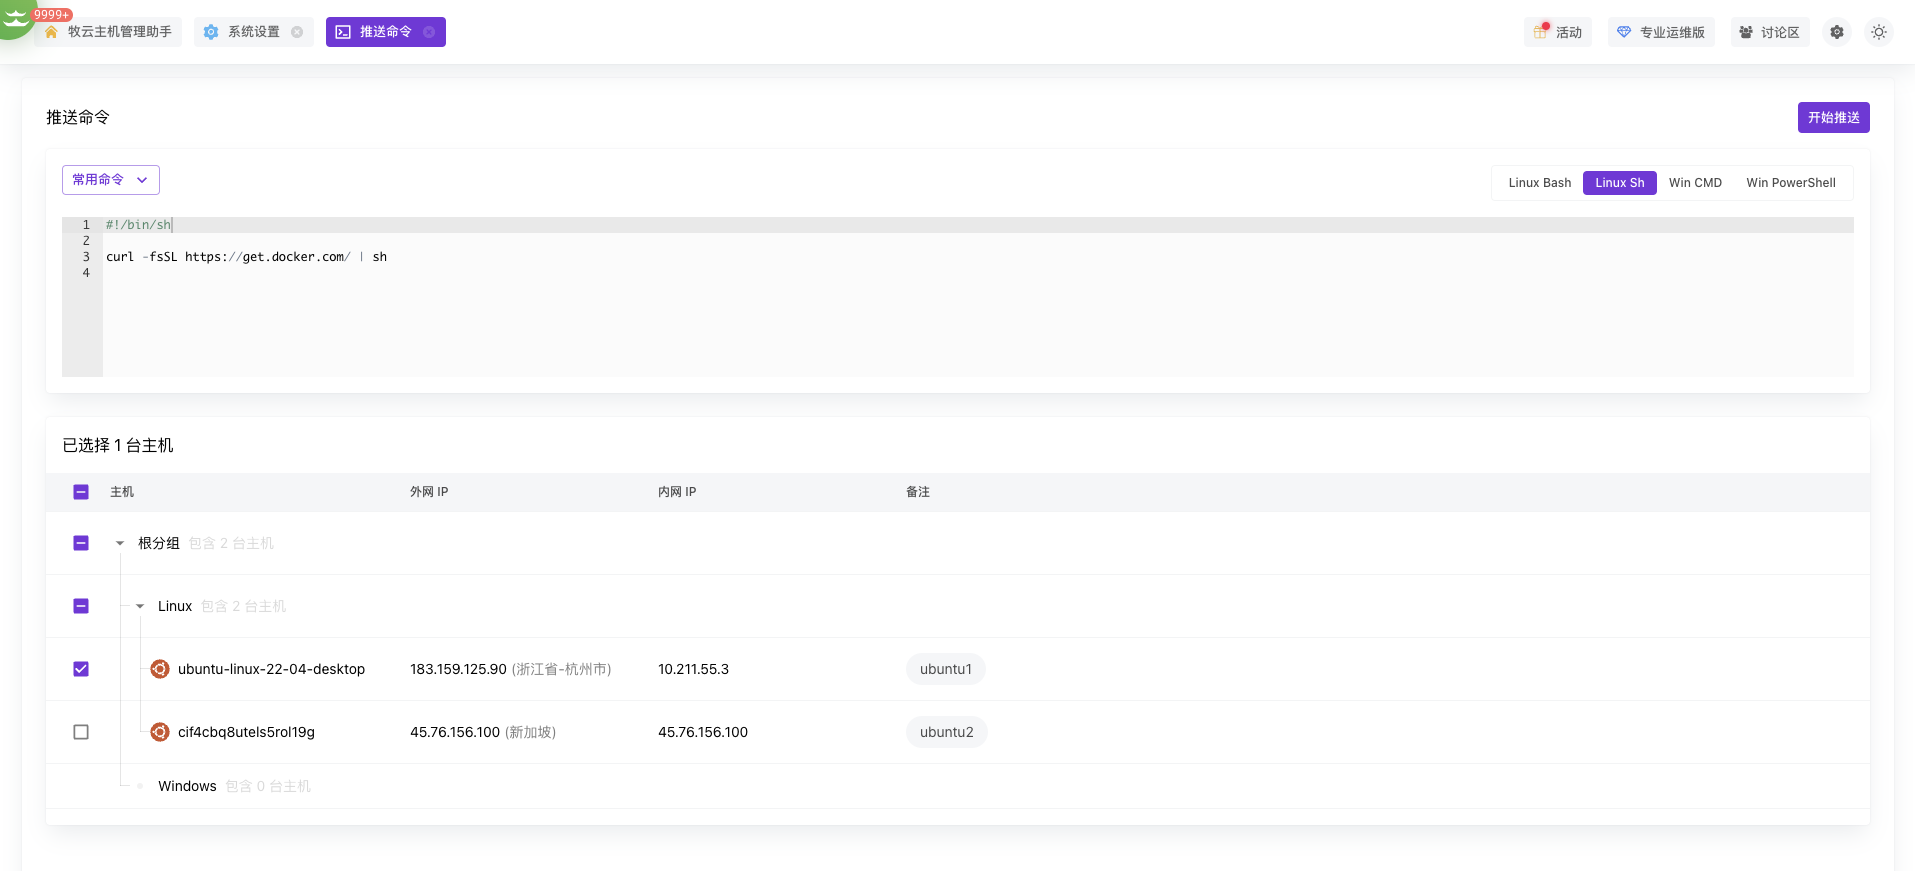Select Win CMD shell type
The image size is (1915, 871).
click(1695, 183)
